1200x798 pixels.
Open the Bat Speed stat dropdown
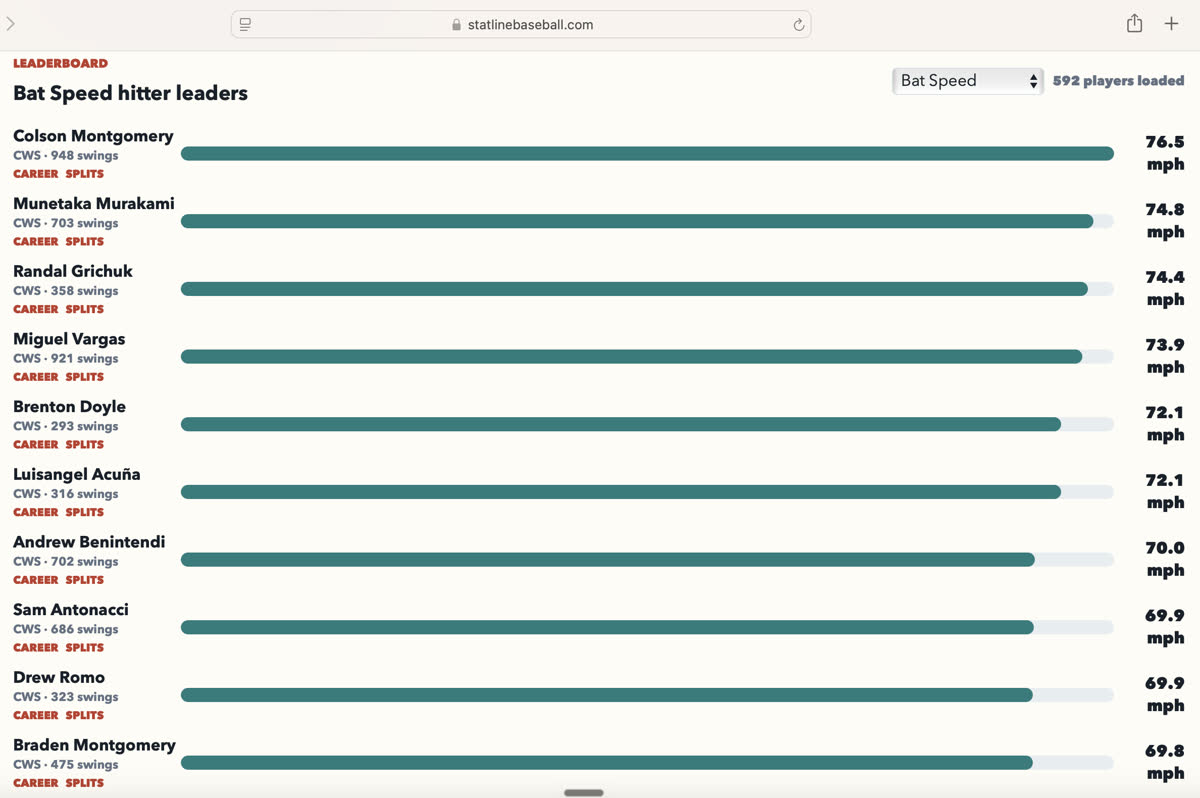click(967, 81)
